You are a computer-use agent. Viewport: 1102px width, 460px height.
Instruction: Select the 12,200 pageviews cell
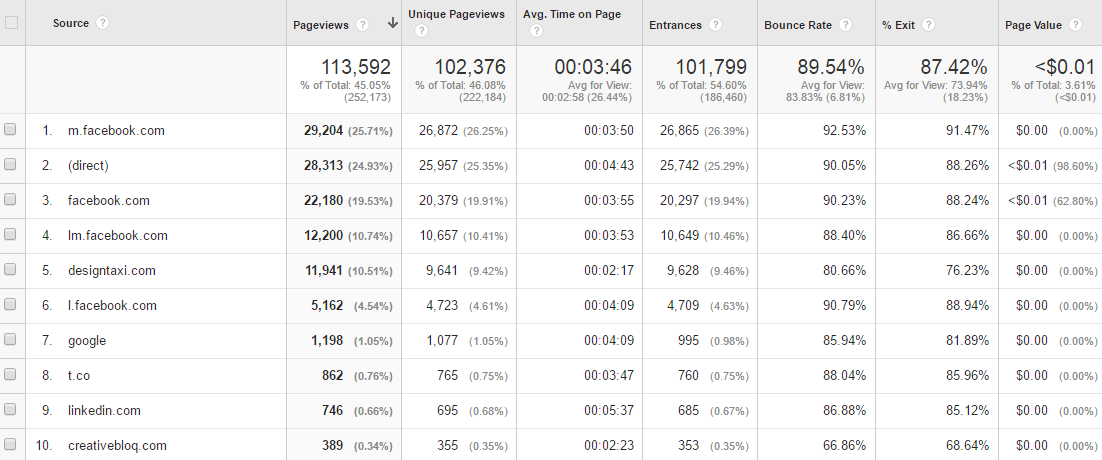(x=323, y=236)
